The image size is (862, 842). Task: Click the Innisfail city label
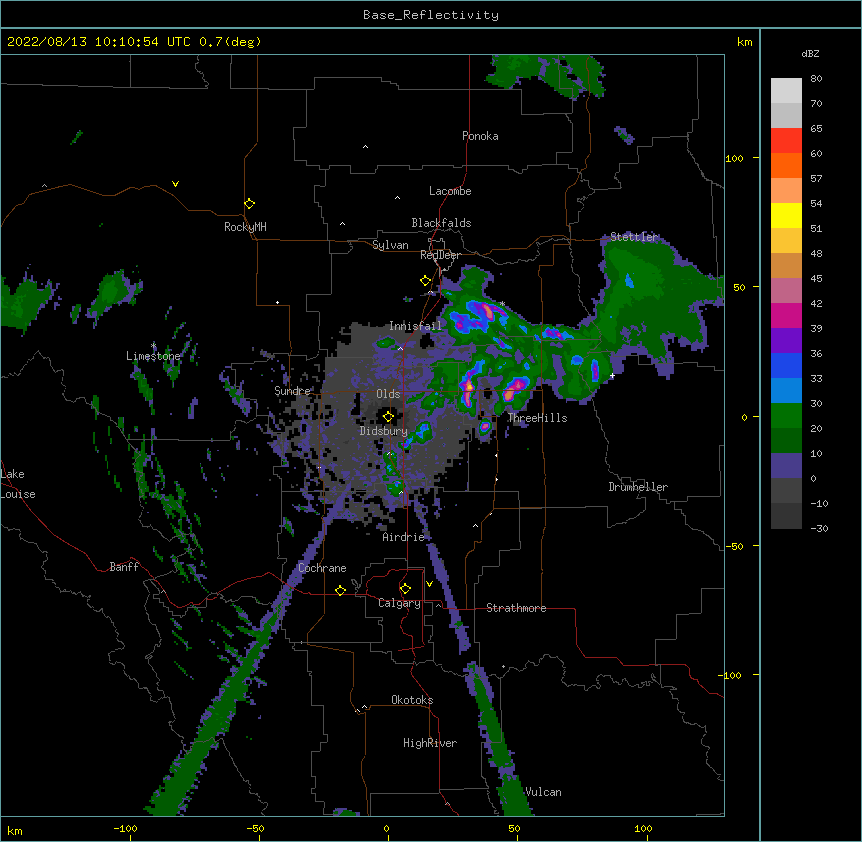pyautogui.click(x=415, y=326)
